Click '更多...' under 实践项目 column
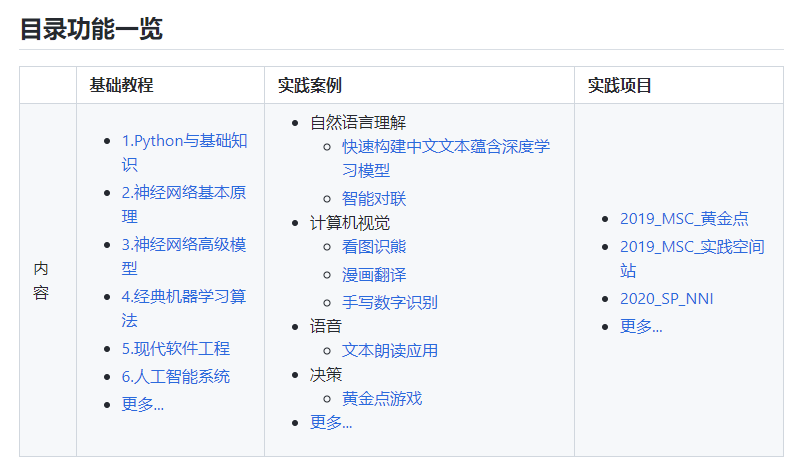This screenshot has height=471, width=800. tap(641, 326)
